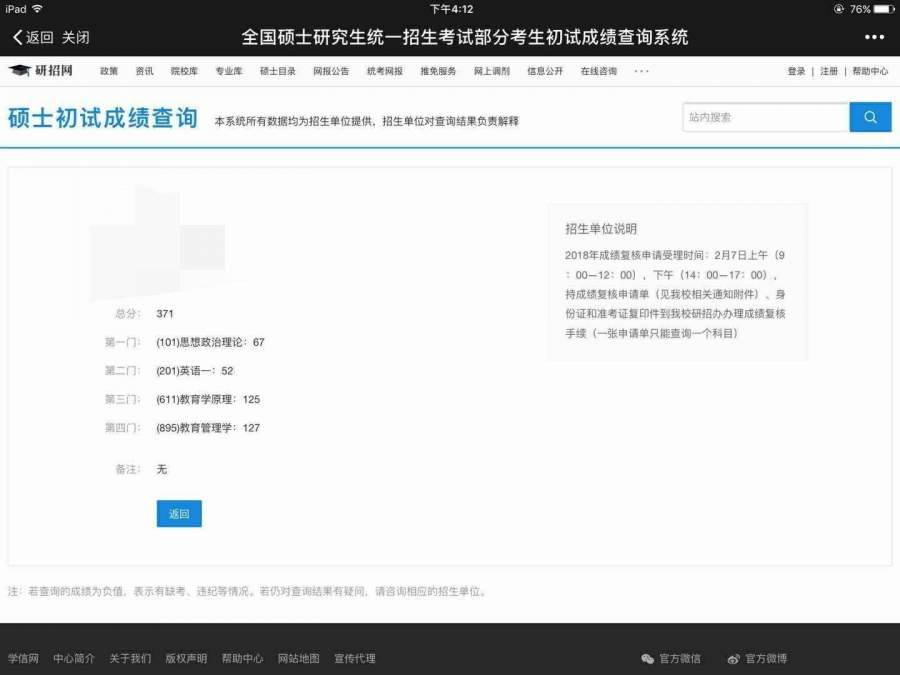Viewport: 900px width, 675px height.
Task: Open 帮助中心 link at top right
Action: pyautogui.click(x=870, y=71)
